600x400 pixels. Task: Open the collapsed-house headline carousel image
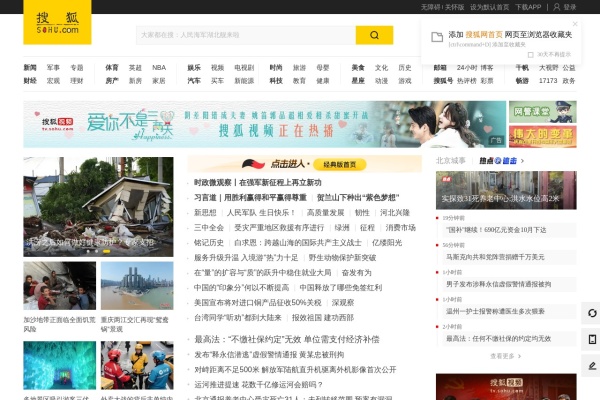[98, 207]
